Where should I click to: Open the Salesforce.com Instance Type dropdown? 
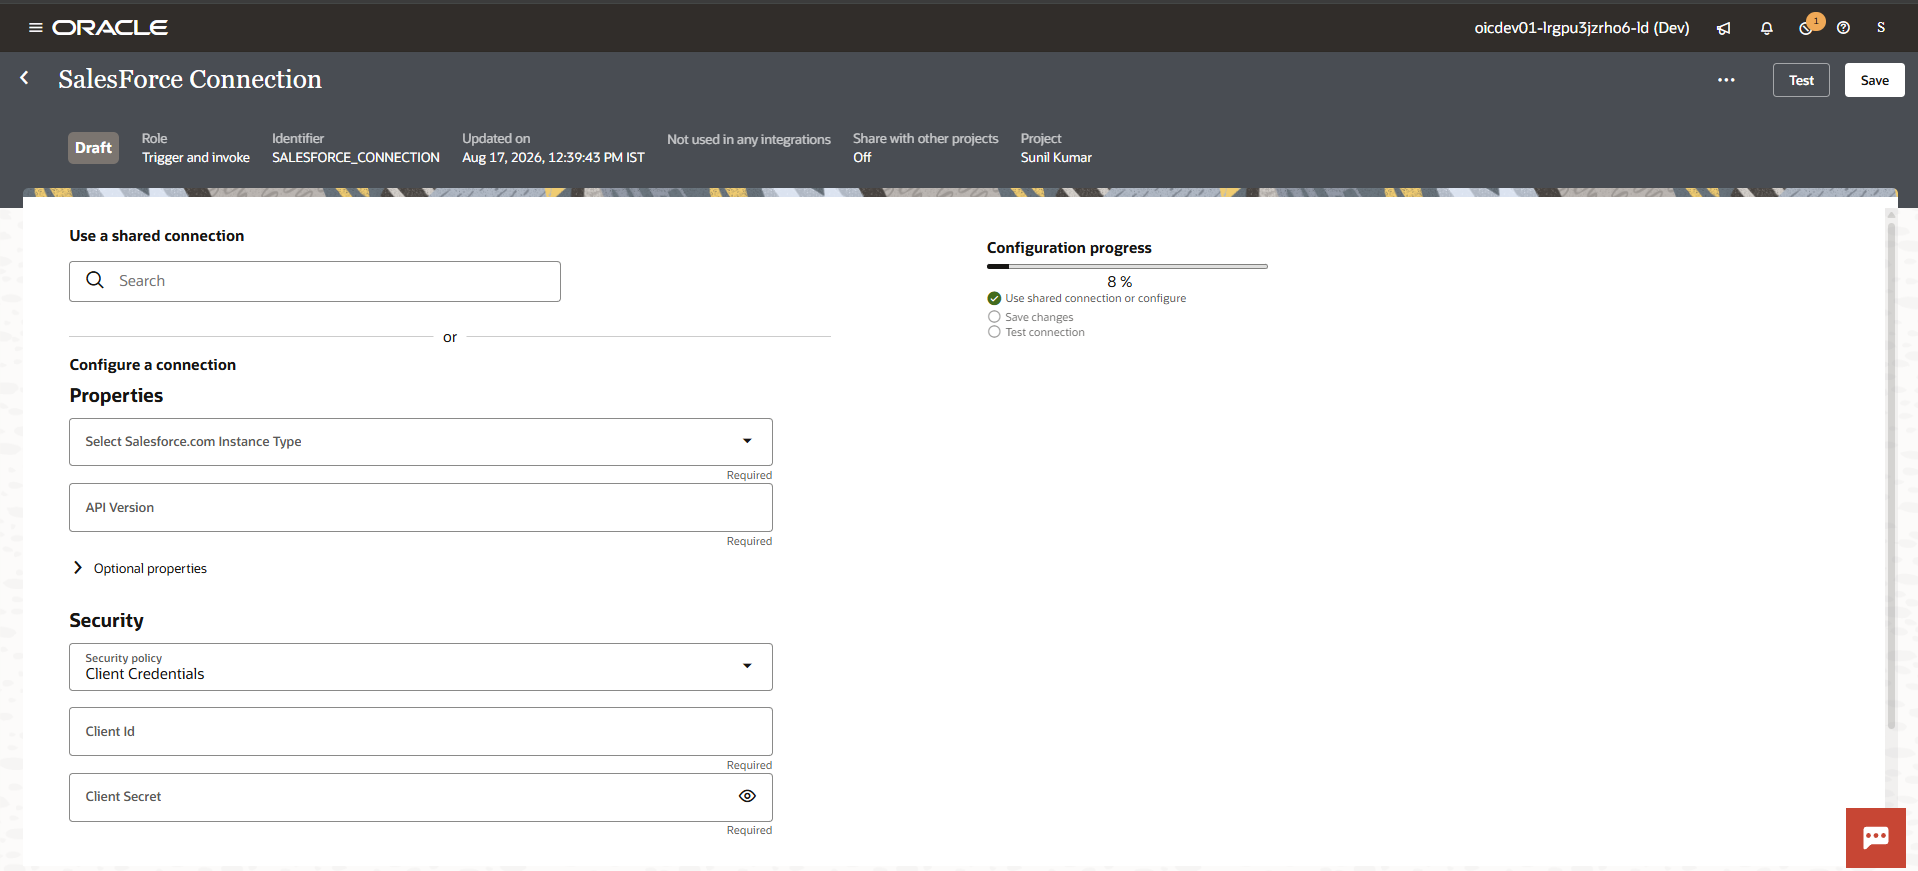(421, 442)
